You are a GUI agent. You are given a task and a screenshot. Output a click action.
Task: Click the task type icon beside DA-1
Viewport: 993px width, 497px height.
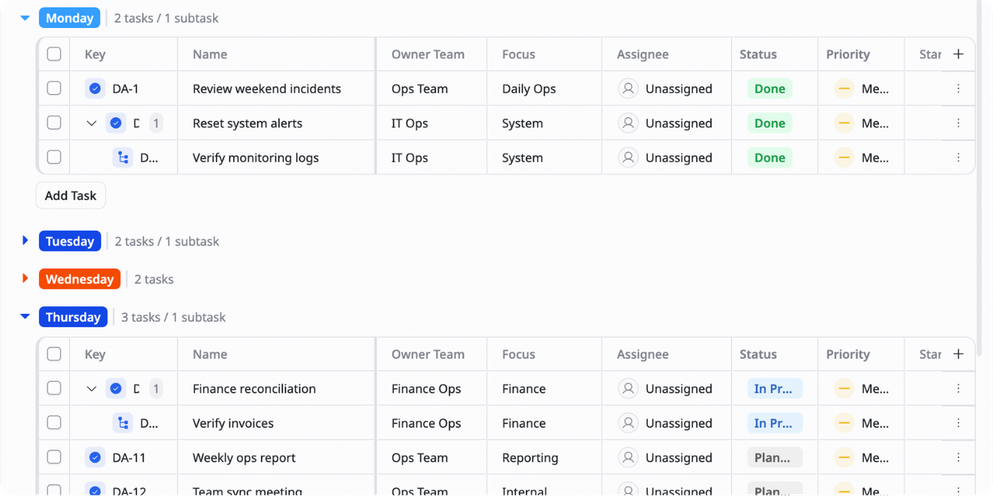(x=95, y=89)
